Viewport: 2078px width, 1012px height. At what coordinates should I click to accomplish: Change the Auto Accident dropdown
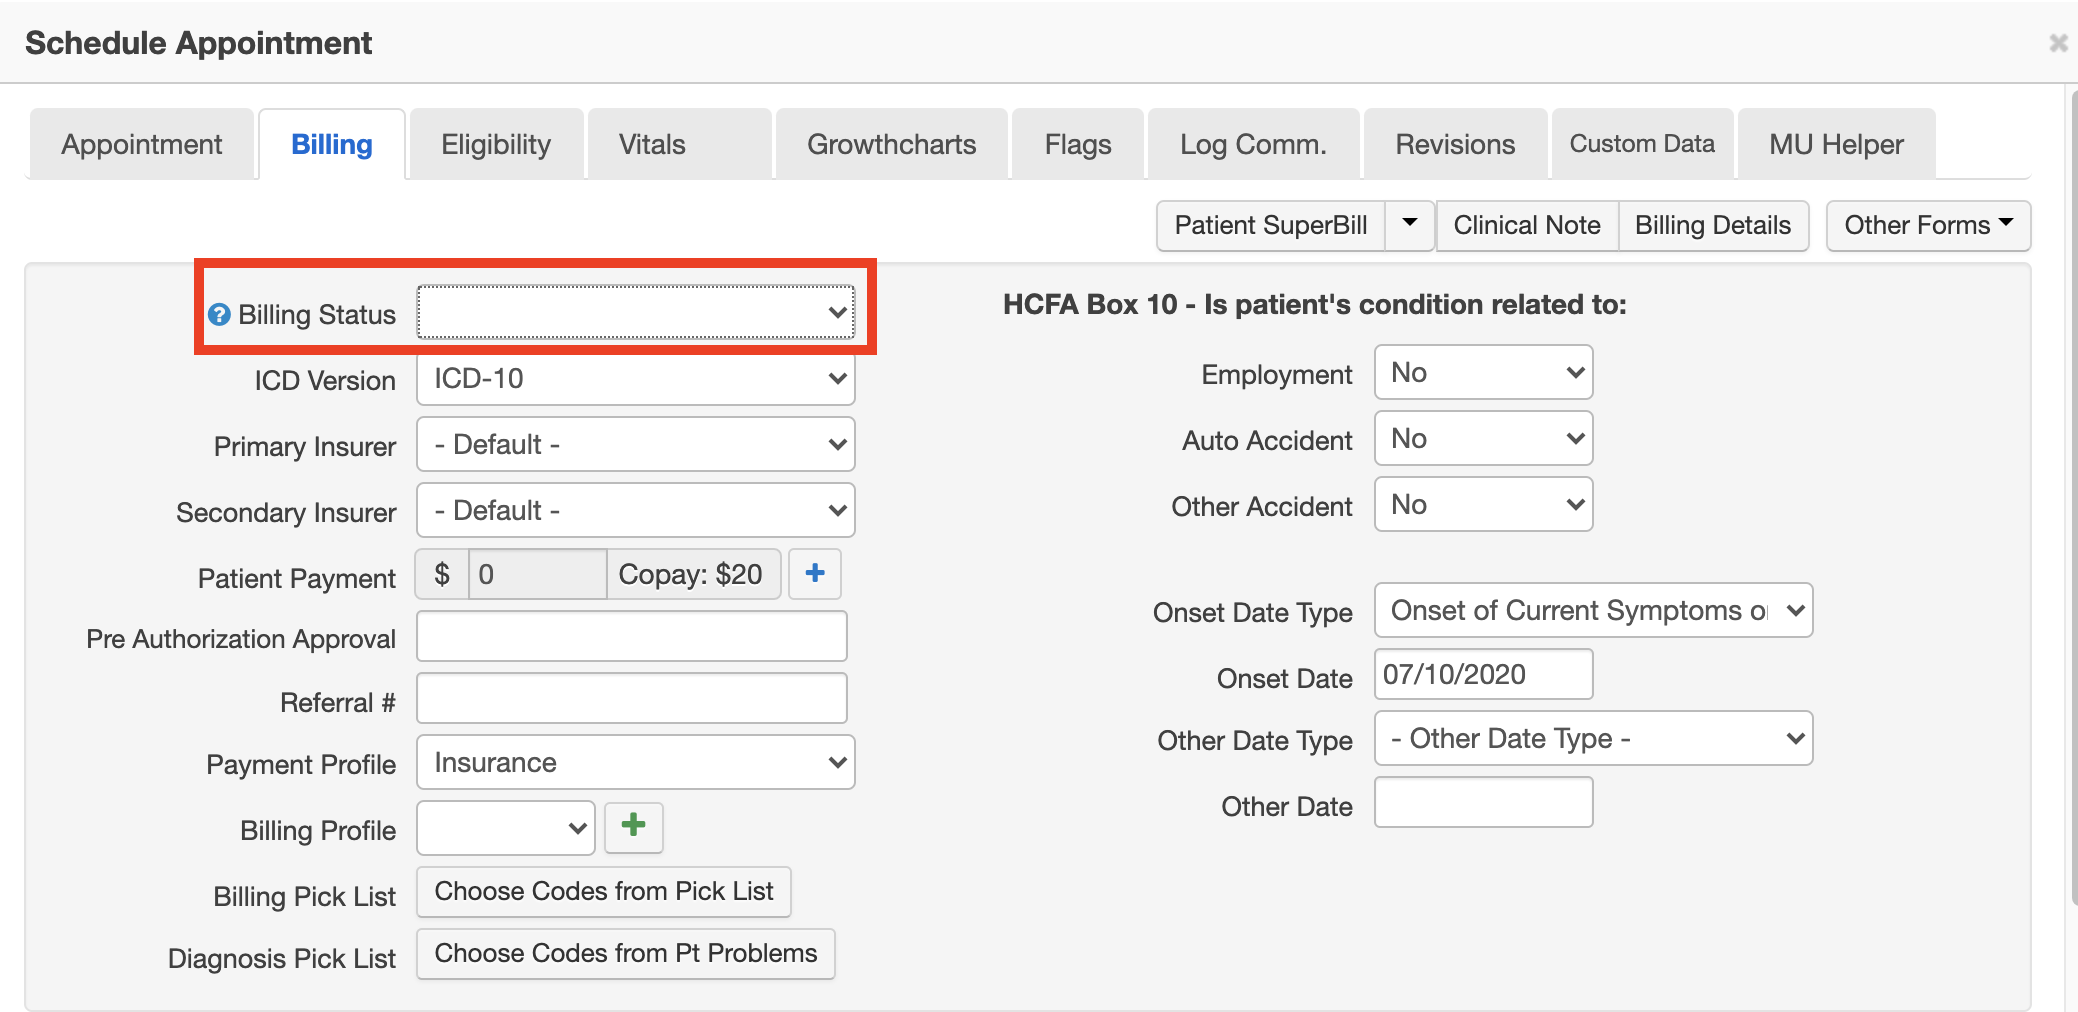(1484, 438)
